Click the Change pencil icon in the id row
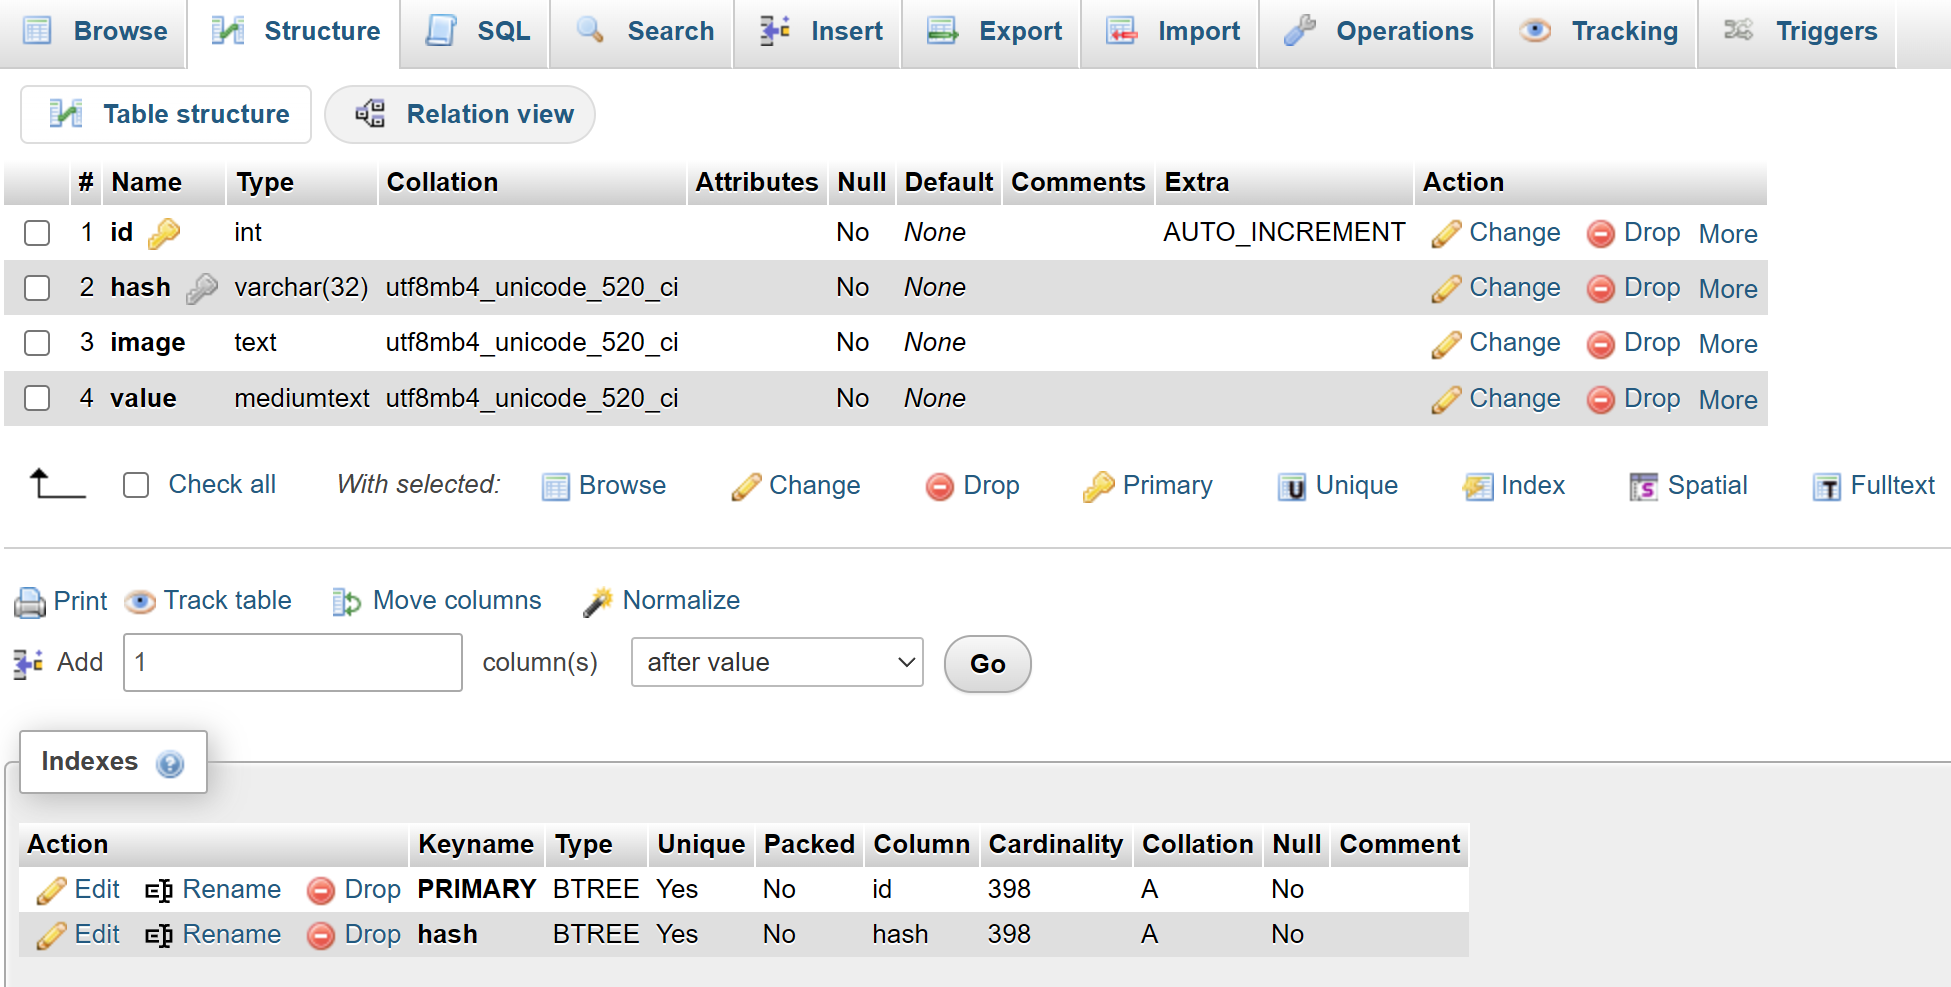Screen dimensions: 1951x987 [1446, 234]
